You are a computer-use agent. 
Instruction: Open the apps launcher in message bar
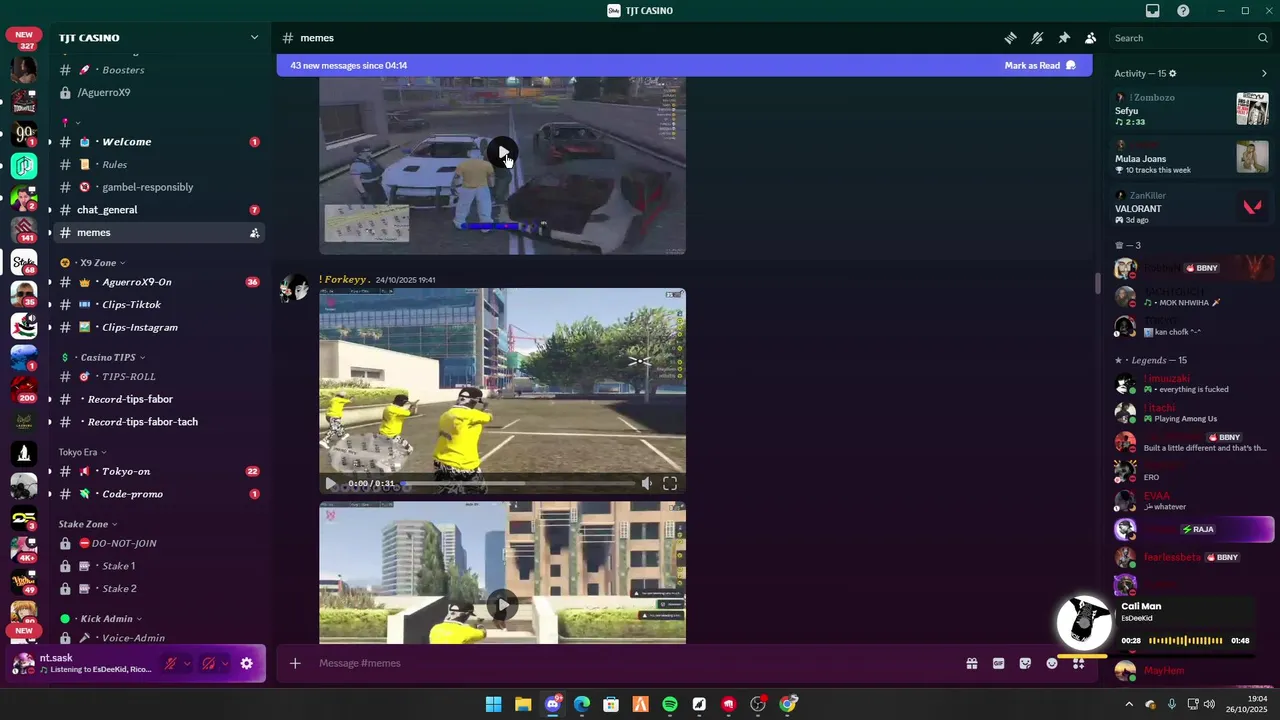click(x=1079, y=663)
